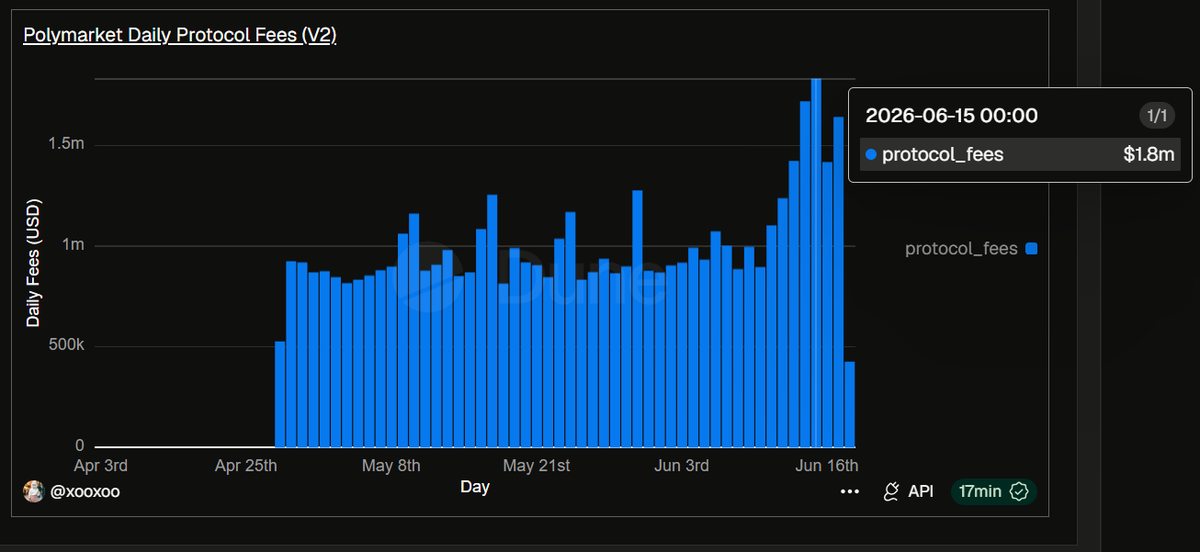
Task: Select the last short bar at the chart's right end
Action: tap(850, 404)
